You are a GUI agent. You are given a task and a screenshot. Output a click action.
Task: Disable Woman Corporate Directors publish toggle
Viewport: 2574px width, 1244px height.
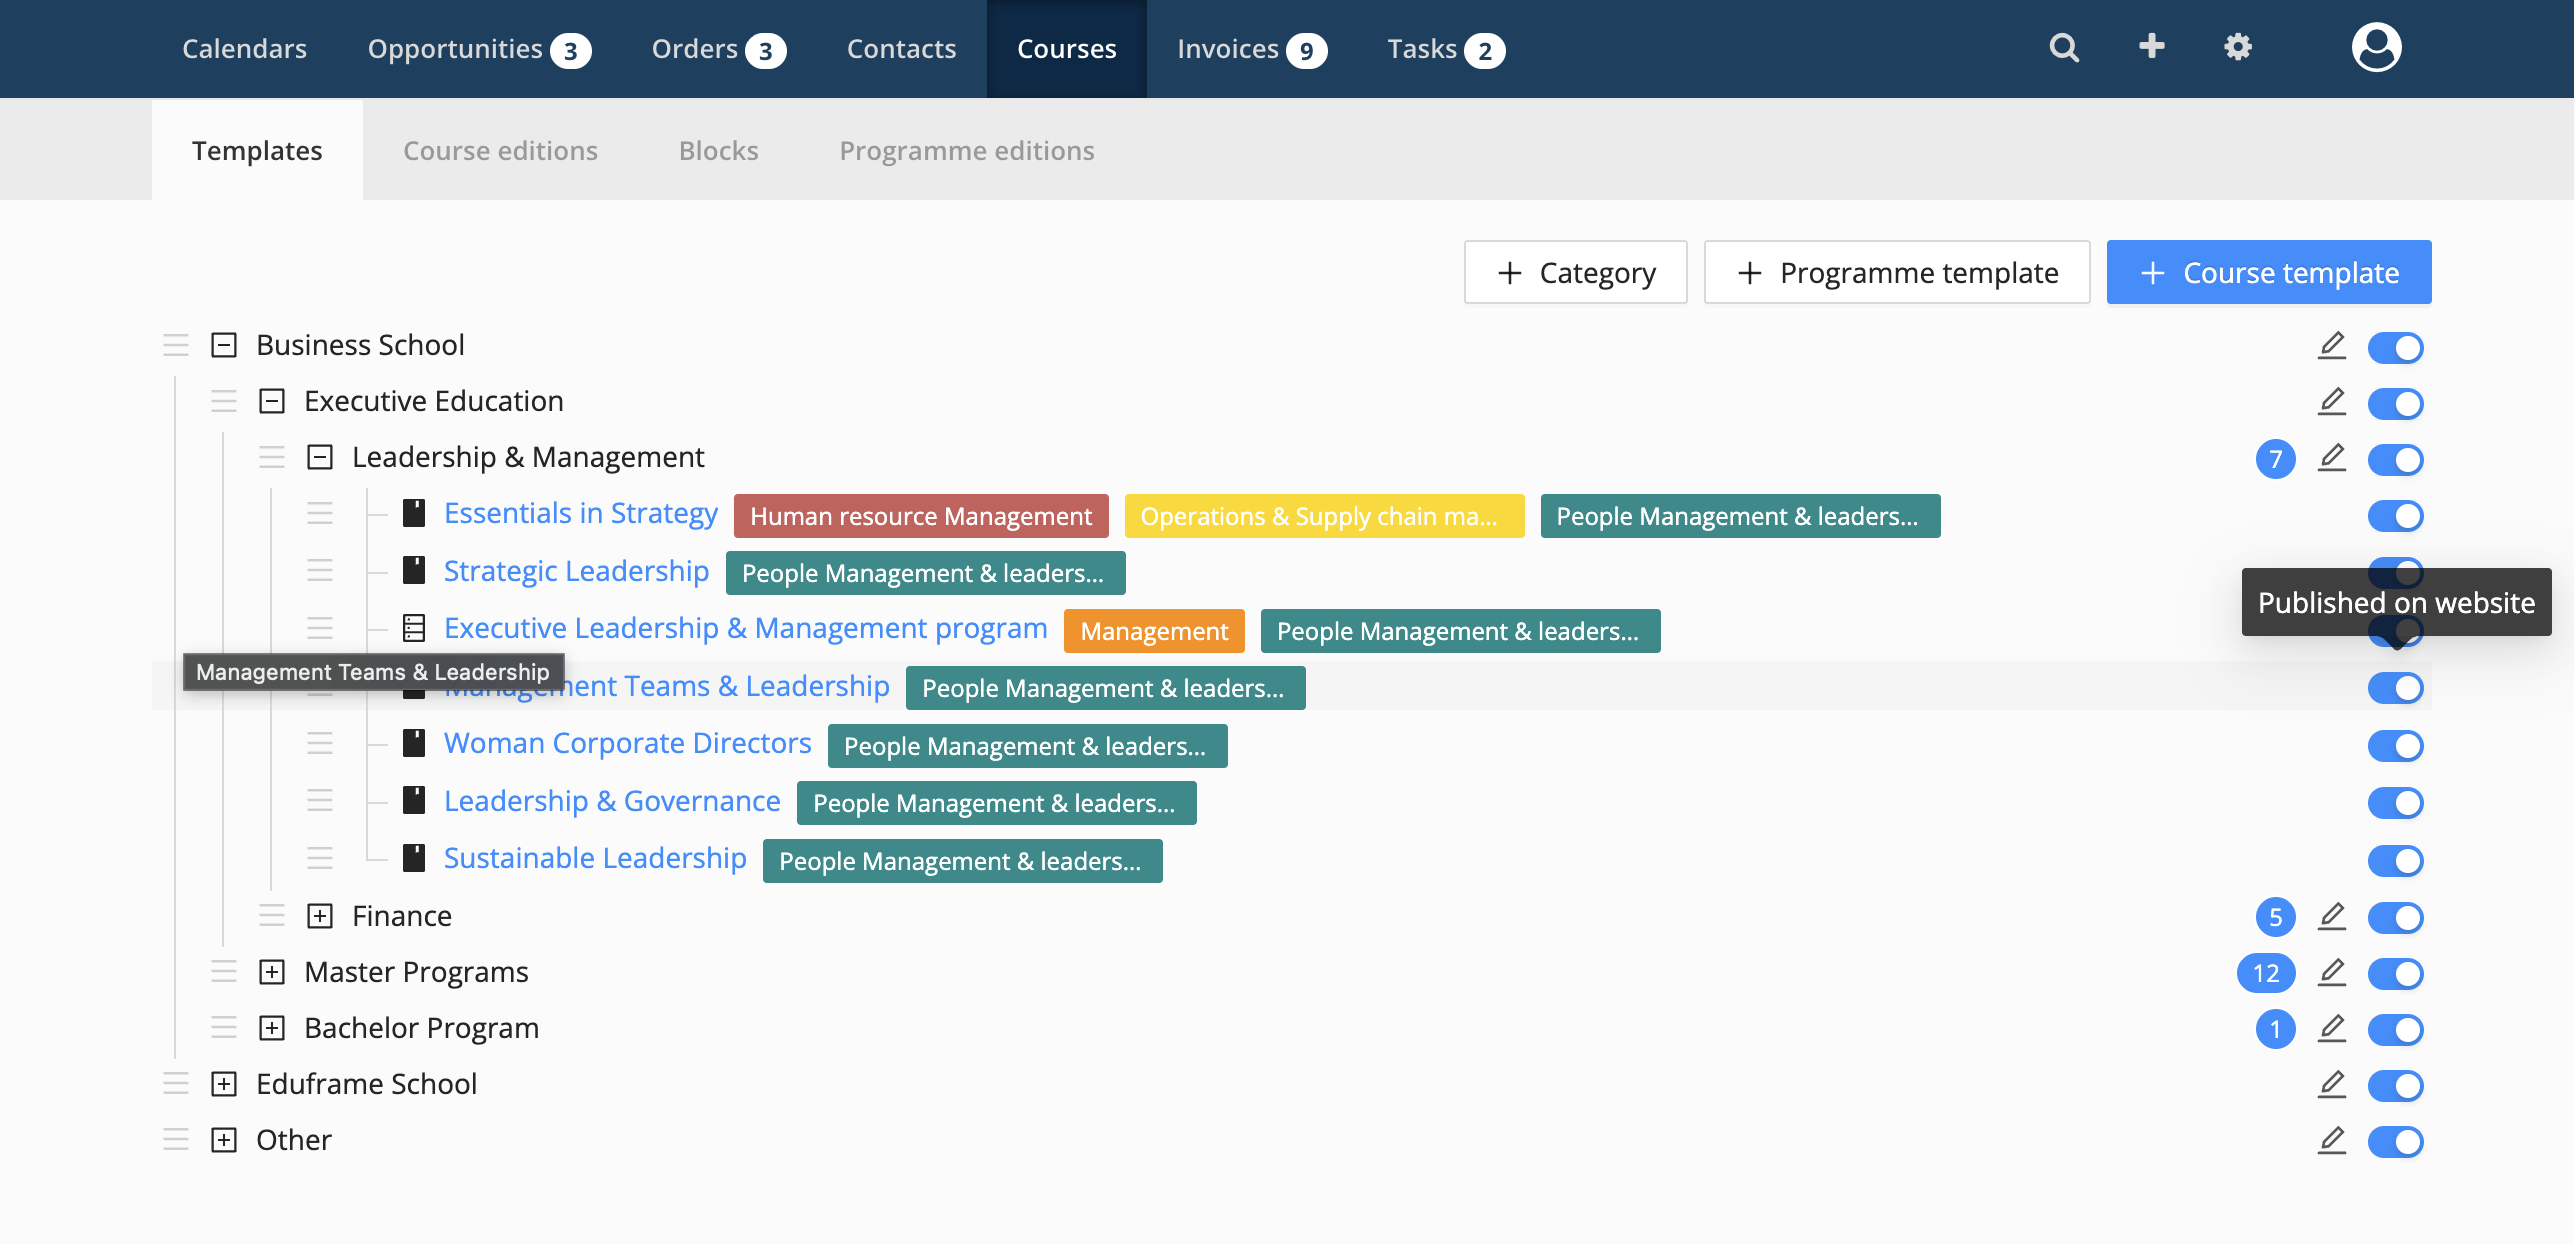click(2395, 746)
